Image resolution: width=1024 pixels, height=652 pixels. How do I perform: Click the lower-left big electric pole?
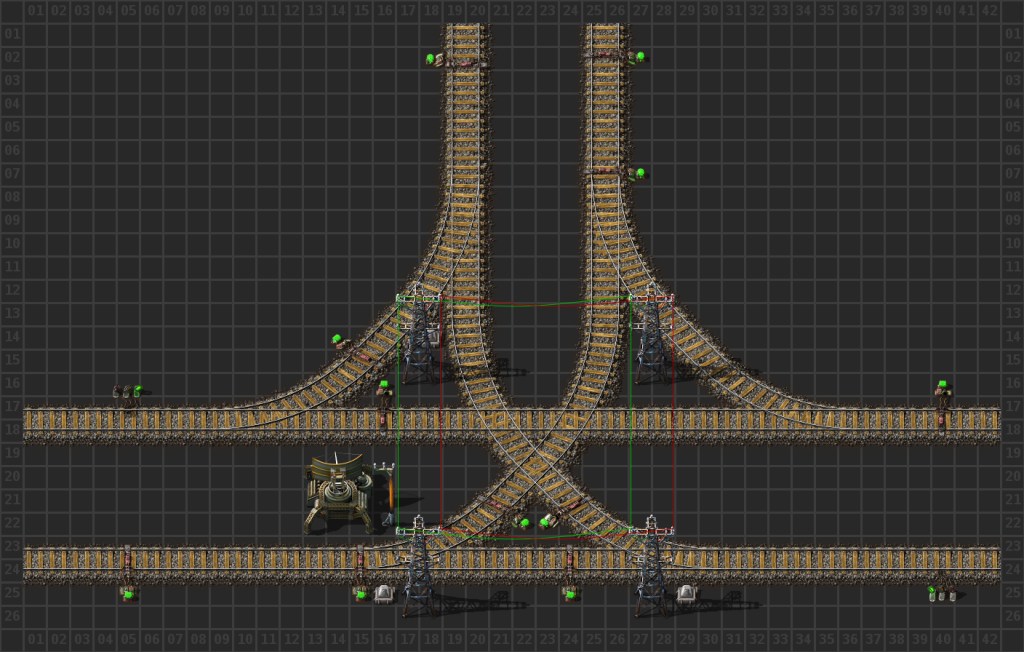(419, 567)
